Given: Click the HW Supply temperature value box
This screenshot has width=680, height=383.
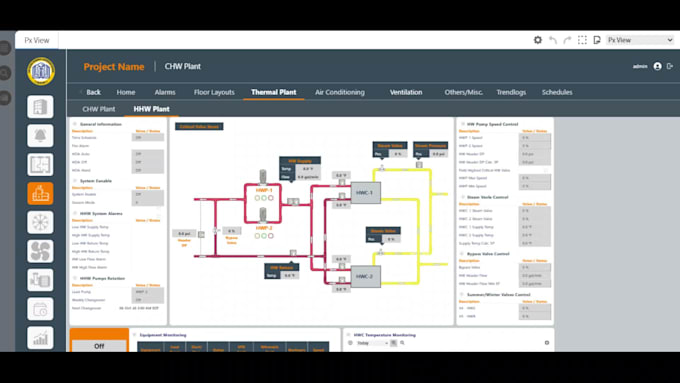Looking at the screenshot, I should tap(308, 169).
